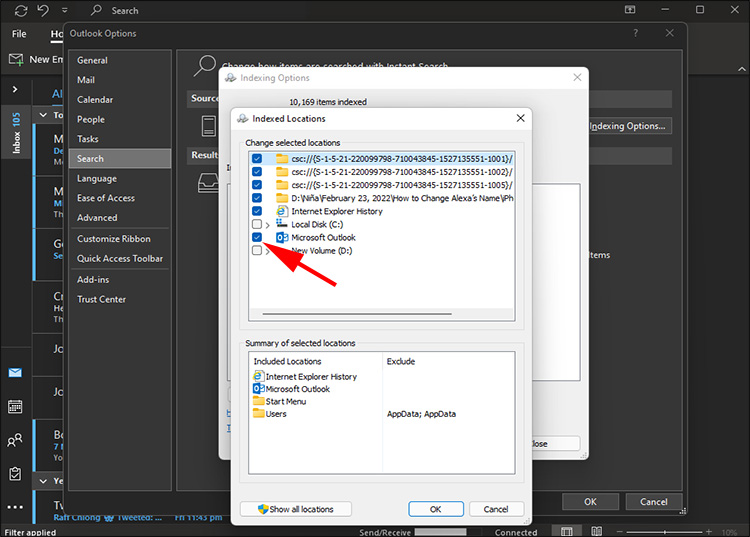Select Quick Access Toolbar option category

click(x=120, y=258)
